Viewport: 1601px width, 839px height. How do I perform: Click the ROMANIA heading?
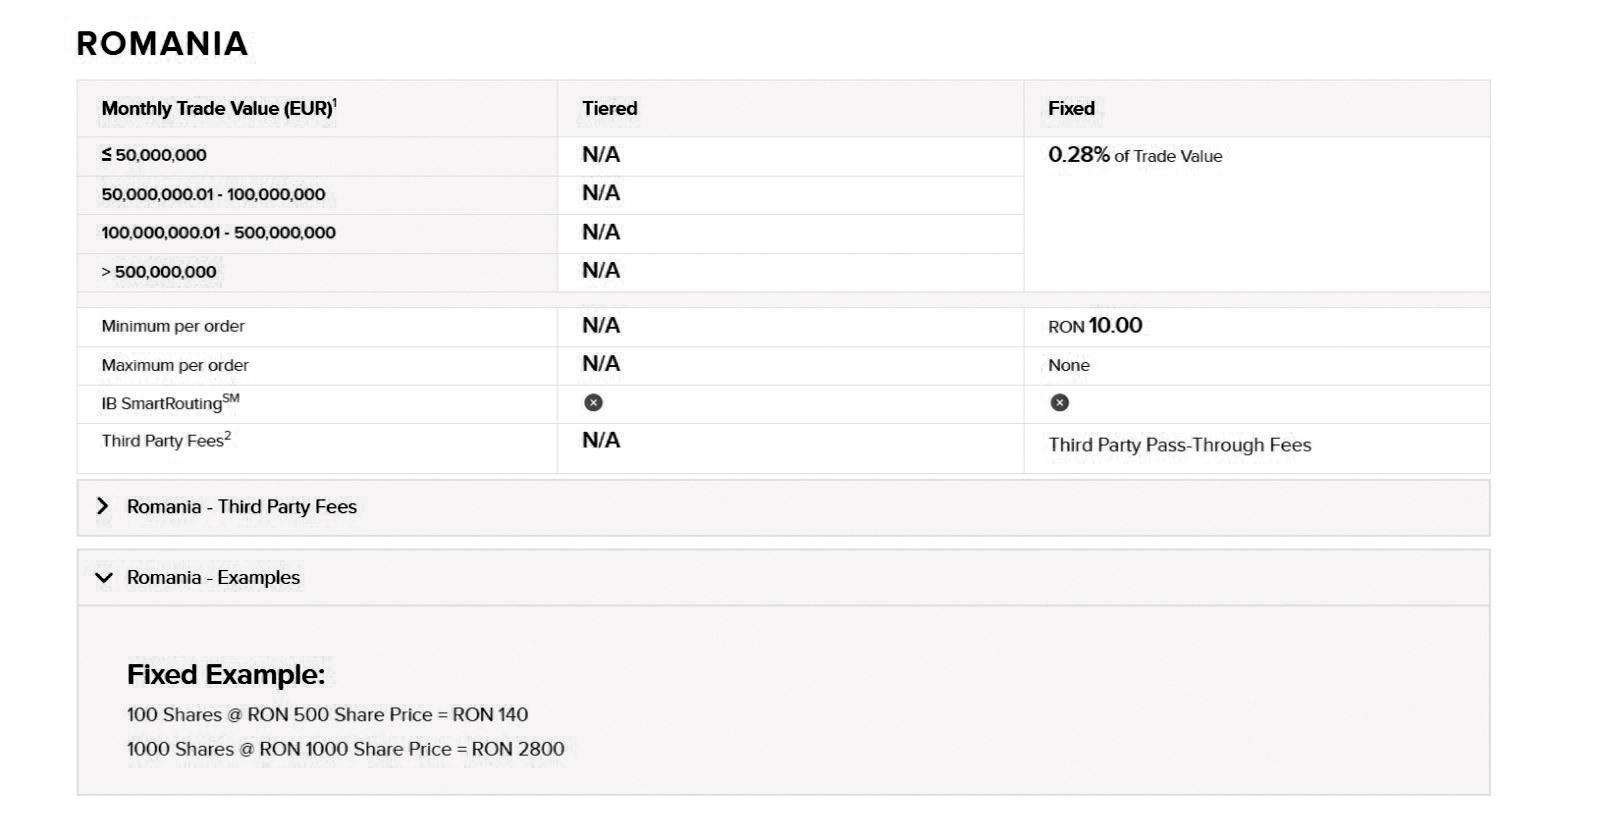(162, 43)
